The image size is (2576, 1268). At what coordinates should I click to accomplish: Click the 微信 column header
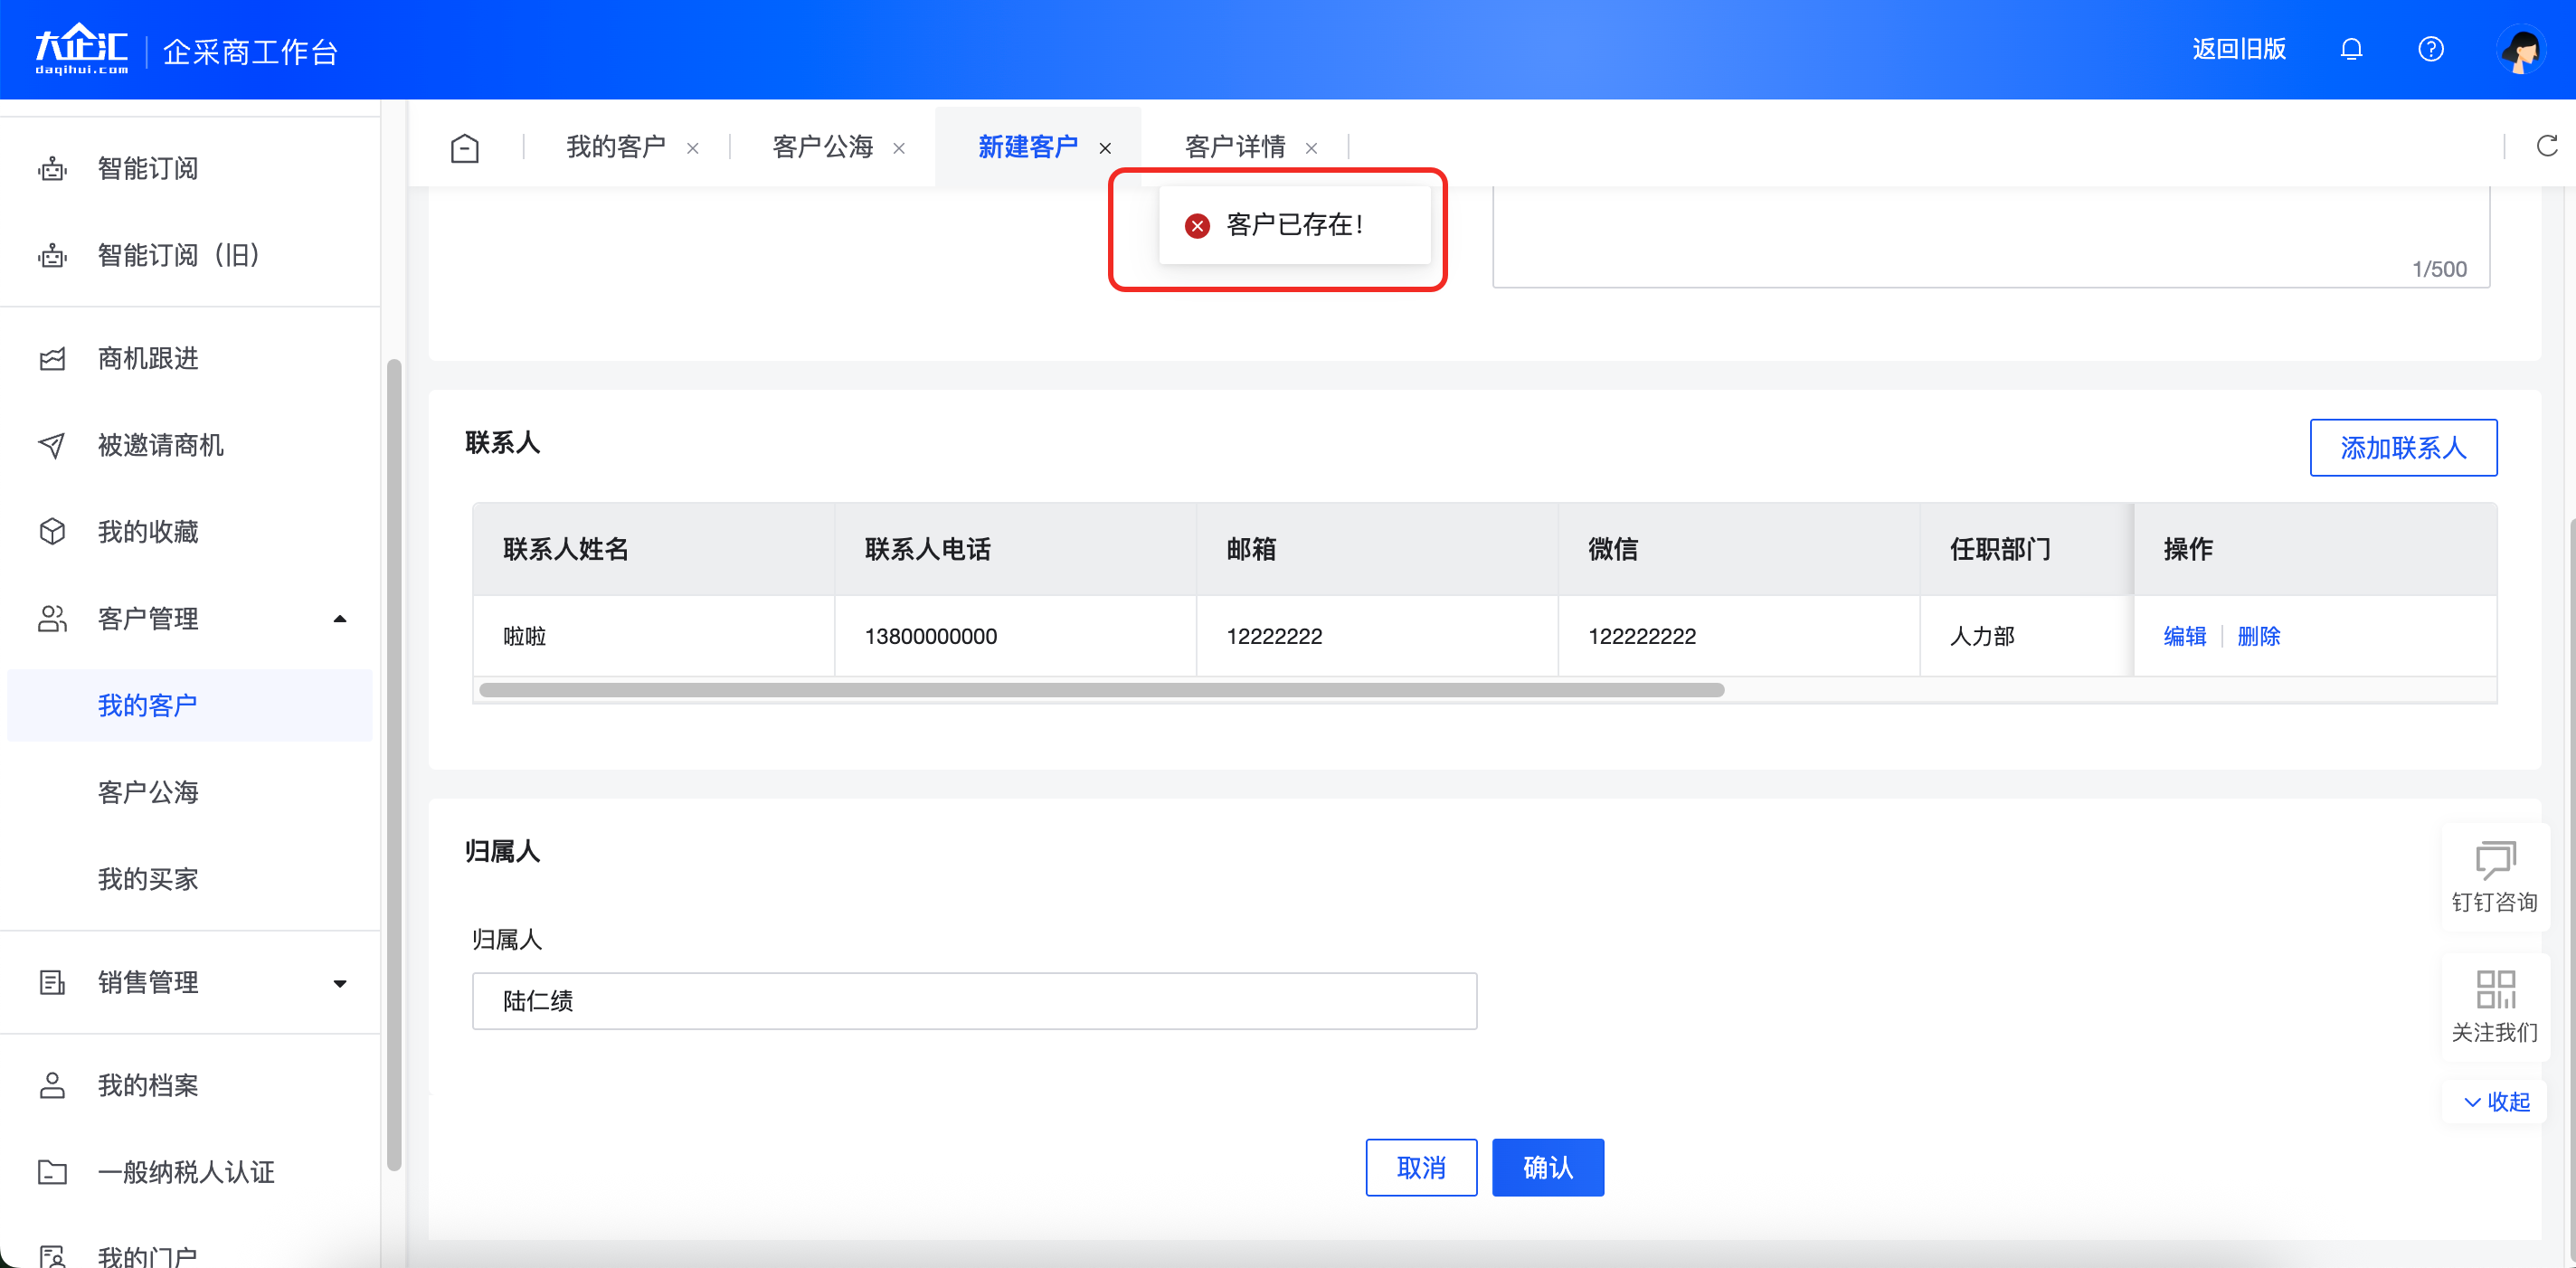coord(1739,549)
